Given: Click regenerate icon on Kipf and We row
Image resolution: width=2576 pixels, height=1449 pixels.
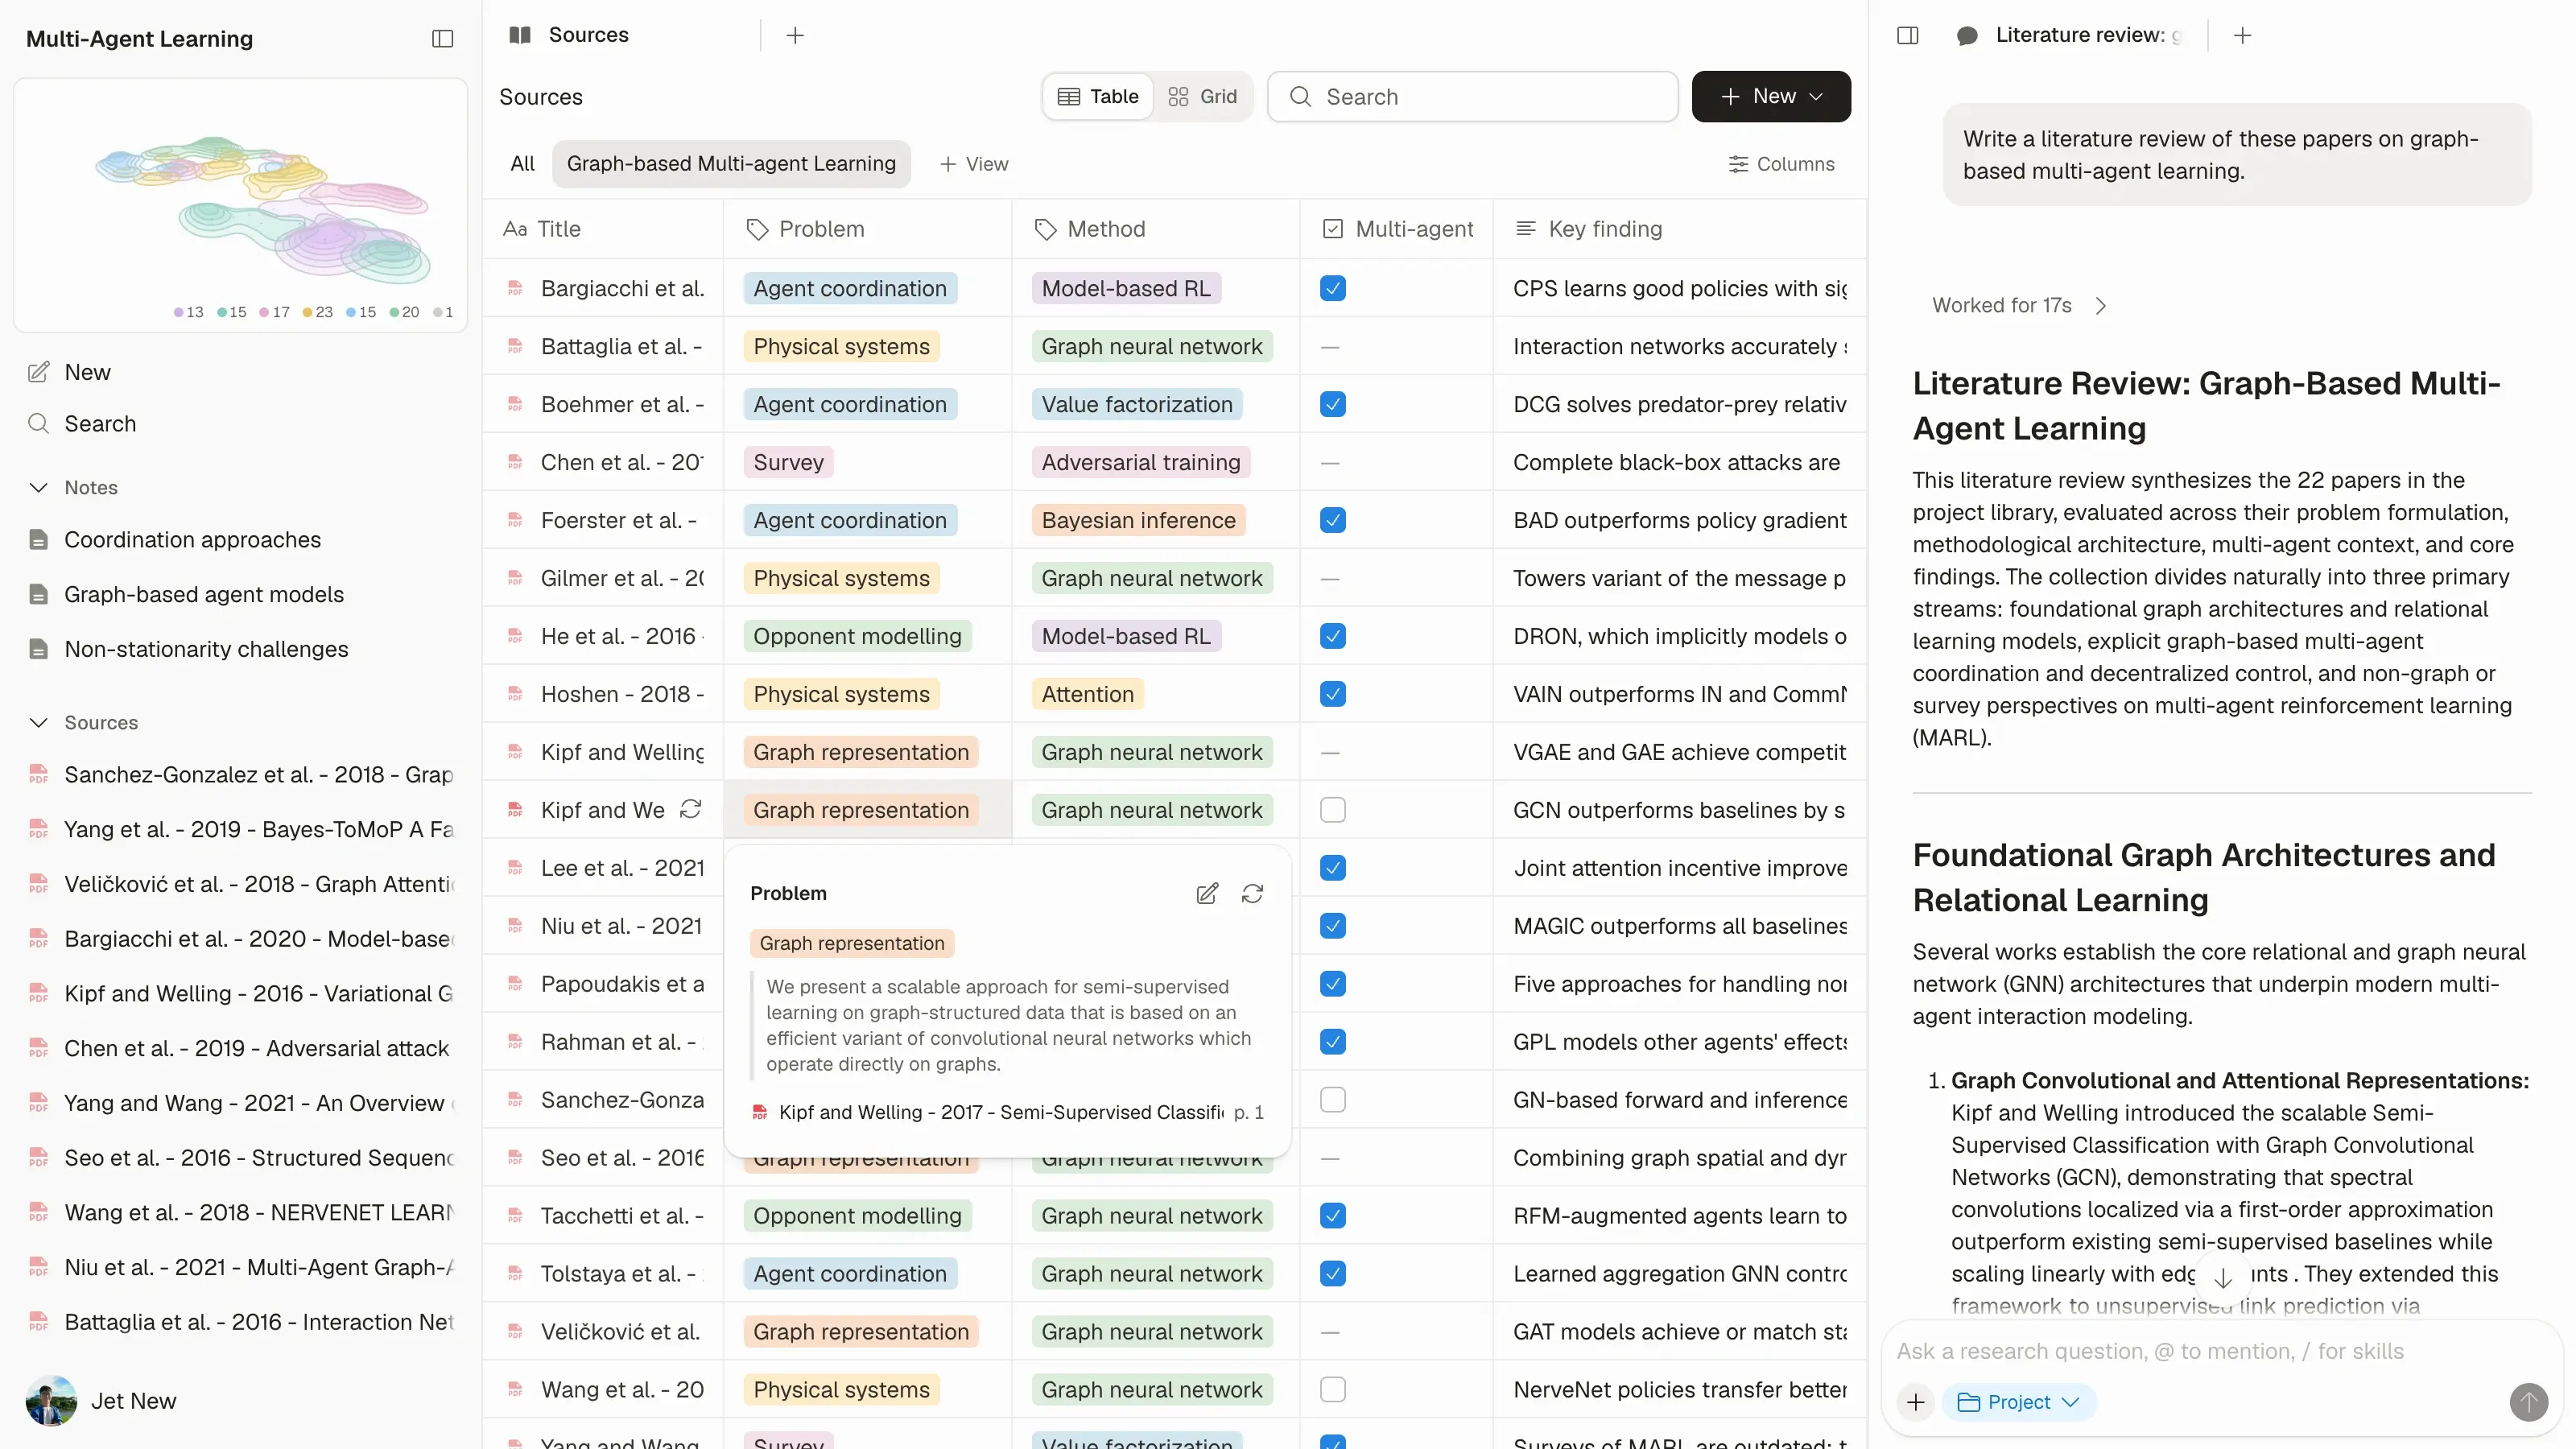Looking at the screenshot, I should coord(690,809).
